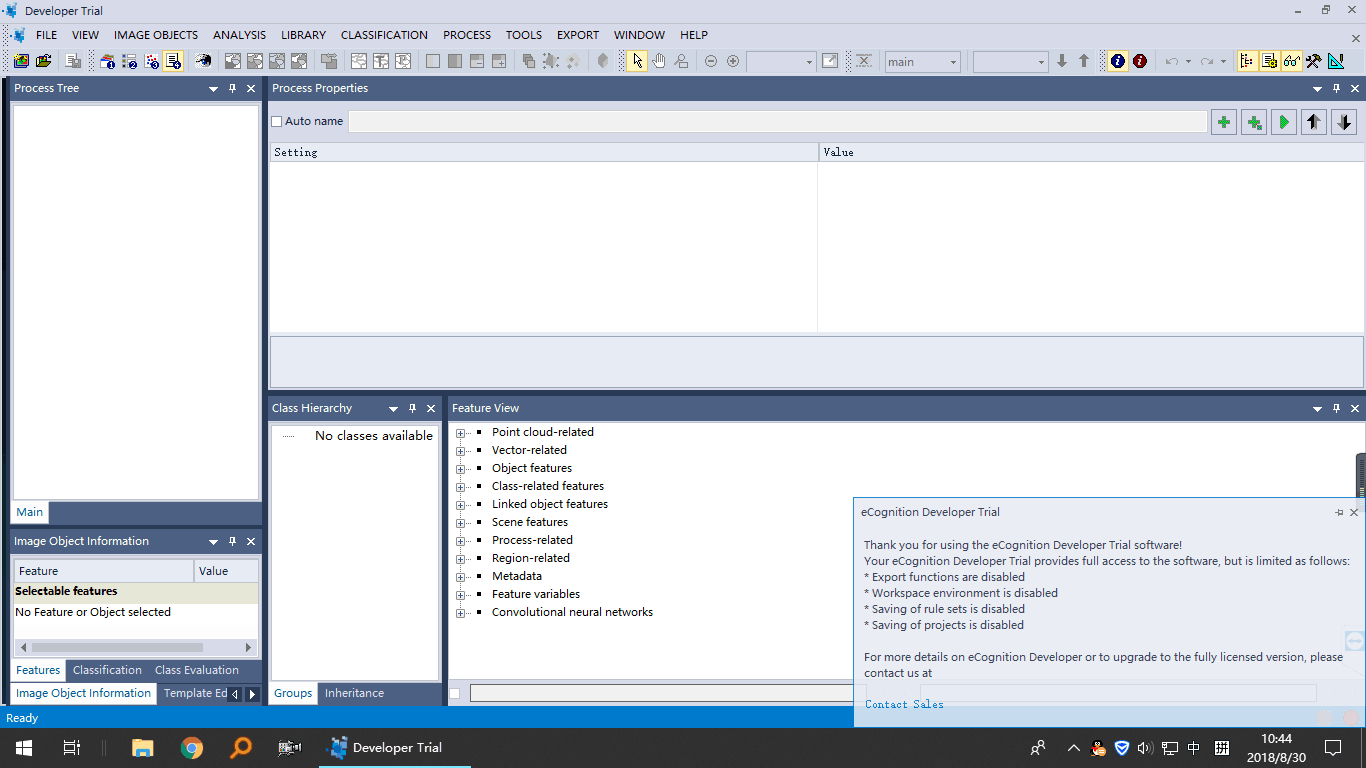
Task: Click the Main tab in Process Tree
Action: pyautogui.click(x=29, y=512)
